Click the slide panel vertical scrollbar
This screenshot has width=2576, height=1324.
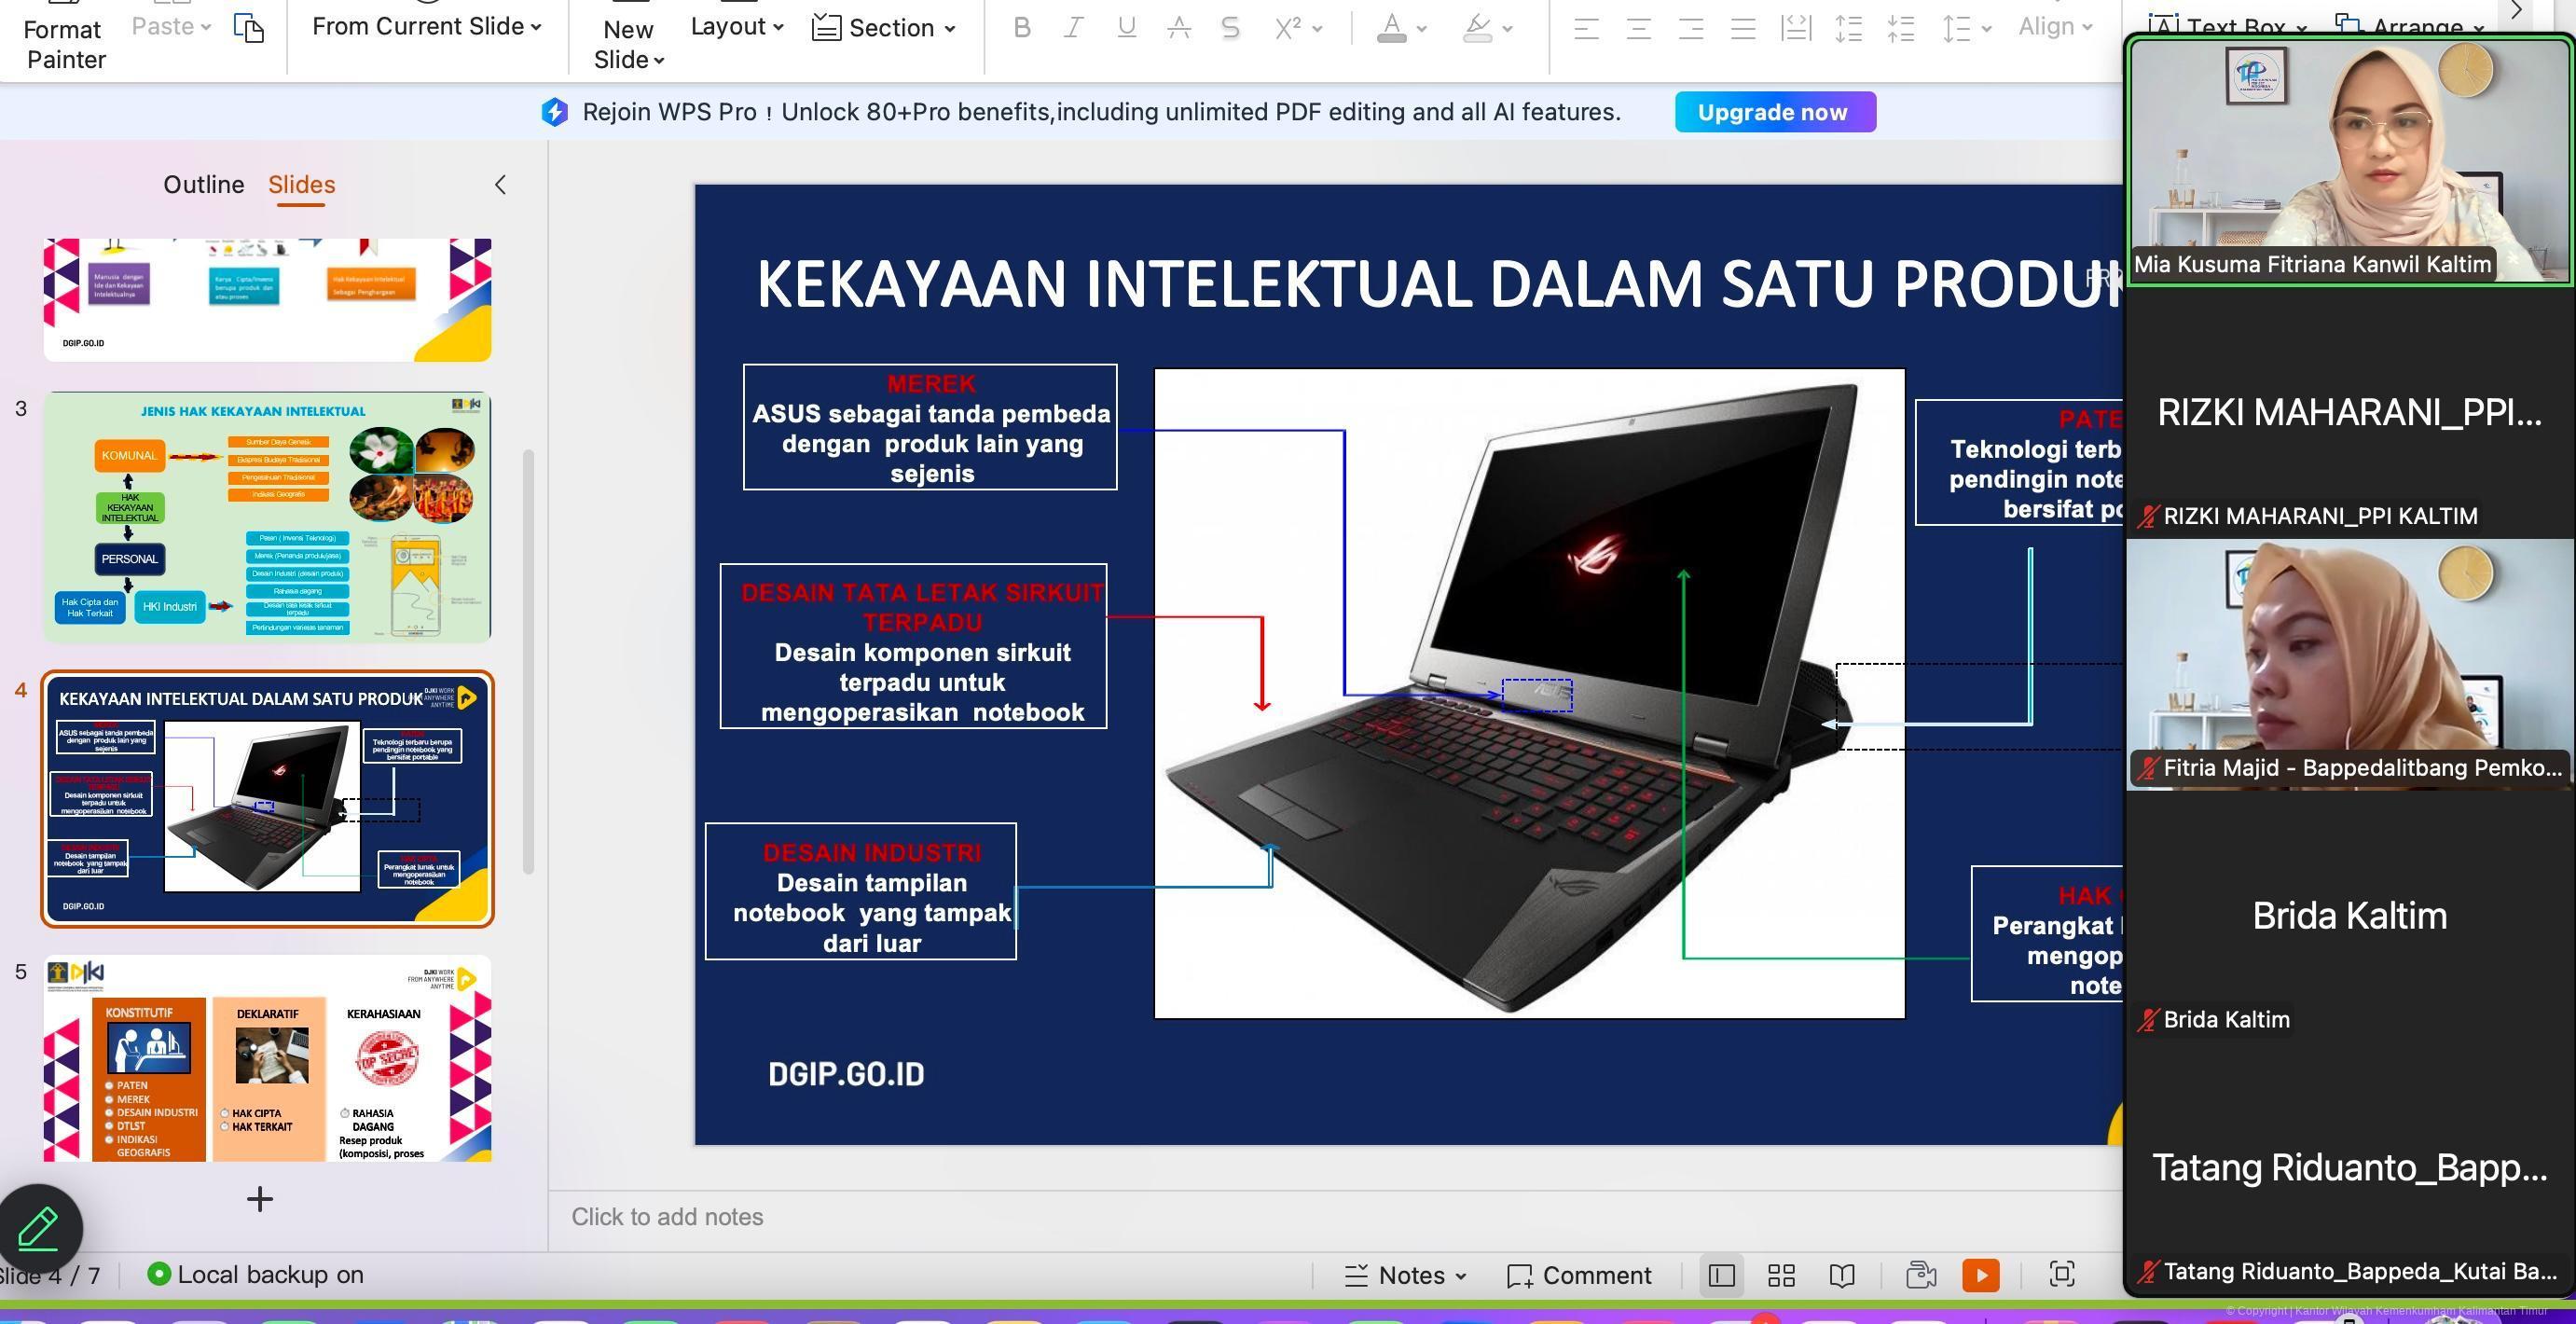click(528, 660)
